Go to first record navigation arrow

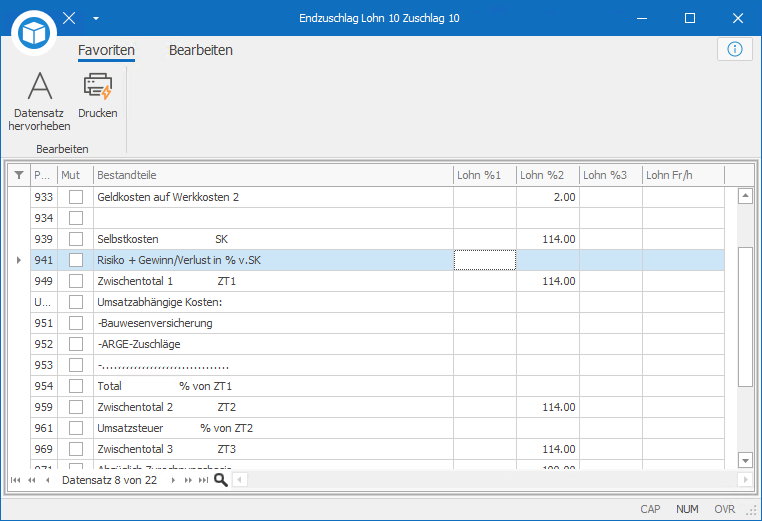[16, 480]
